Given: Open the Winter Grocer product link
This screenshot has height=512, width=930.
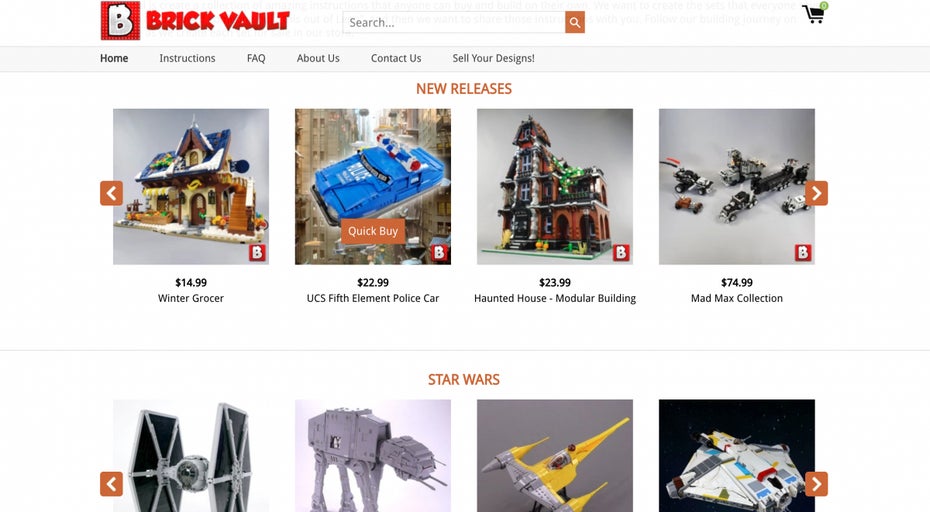Looking at the screenshot, I should point(190,298).
